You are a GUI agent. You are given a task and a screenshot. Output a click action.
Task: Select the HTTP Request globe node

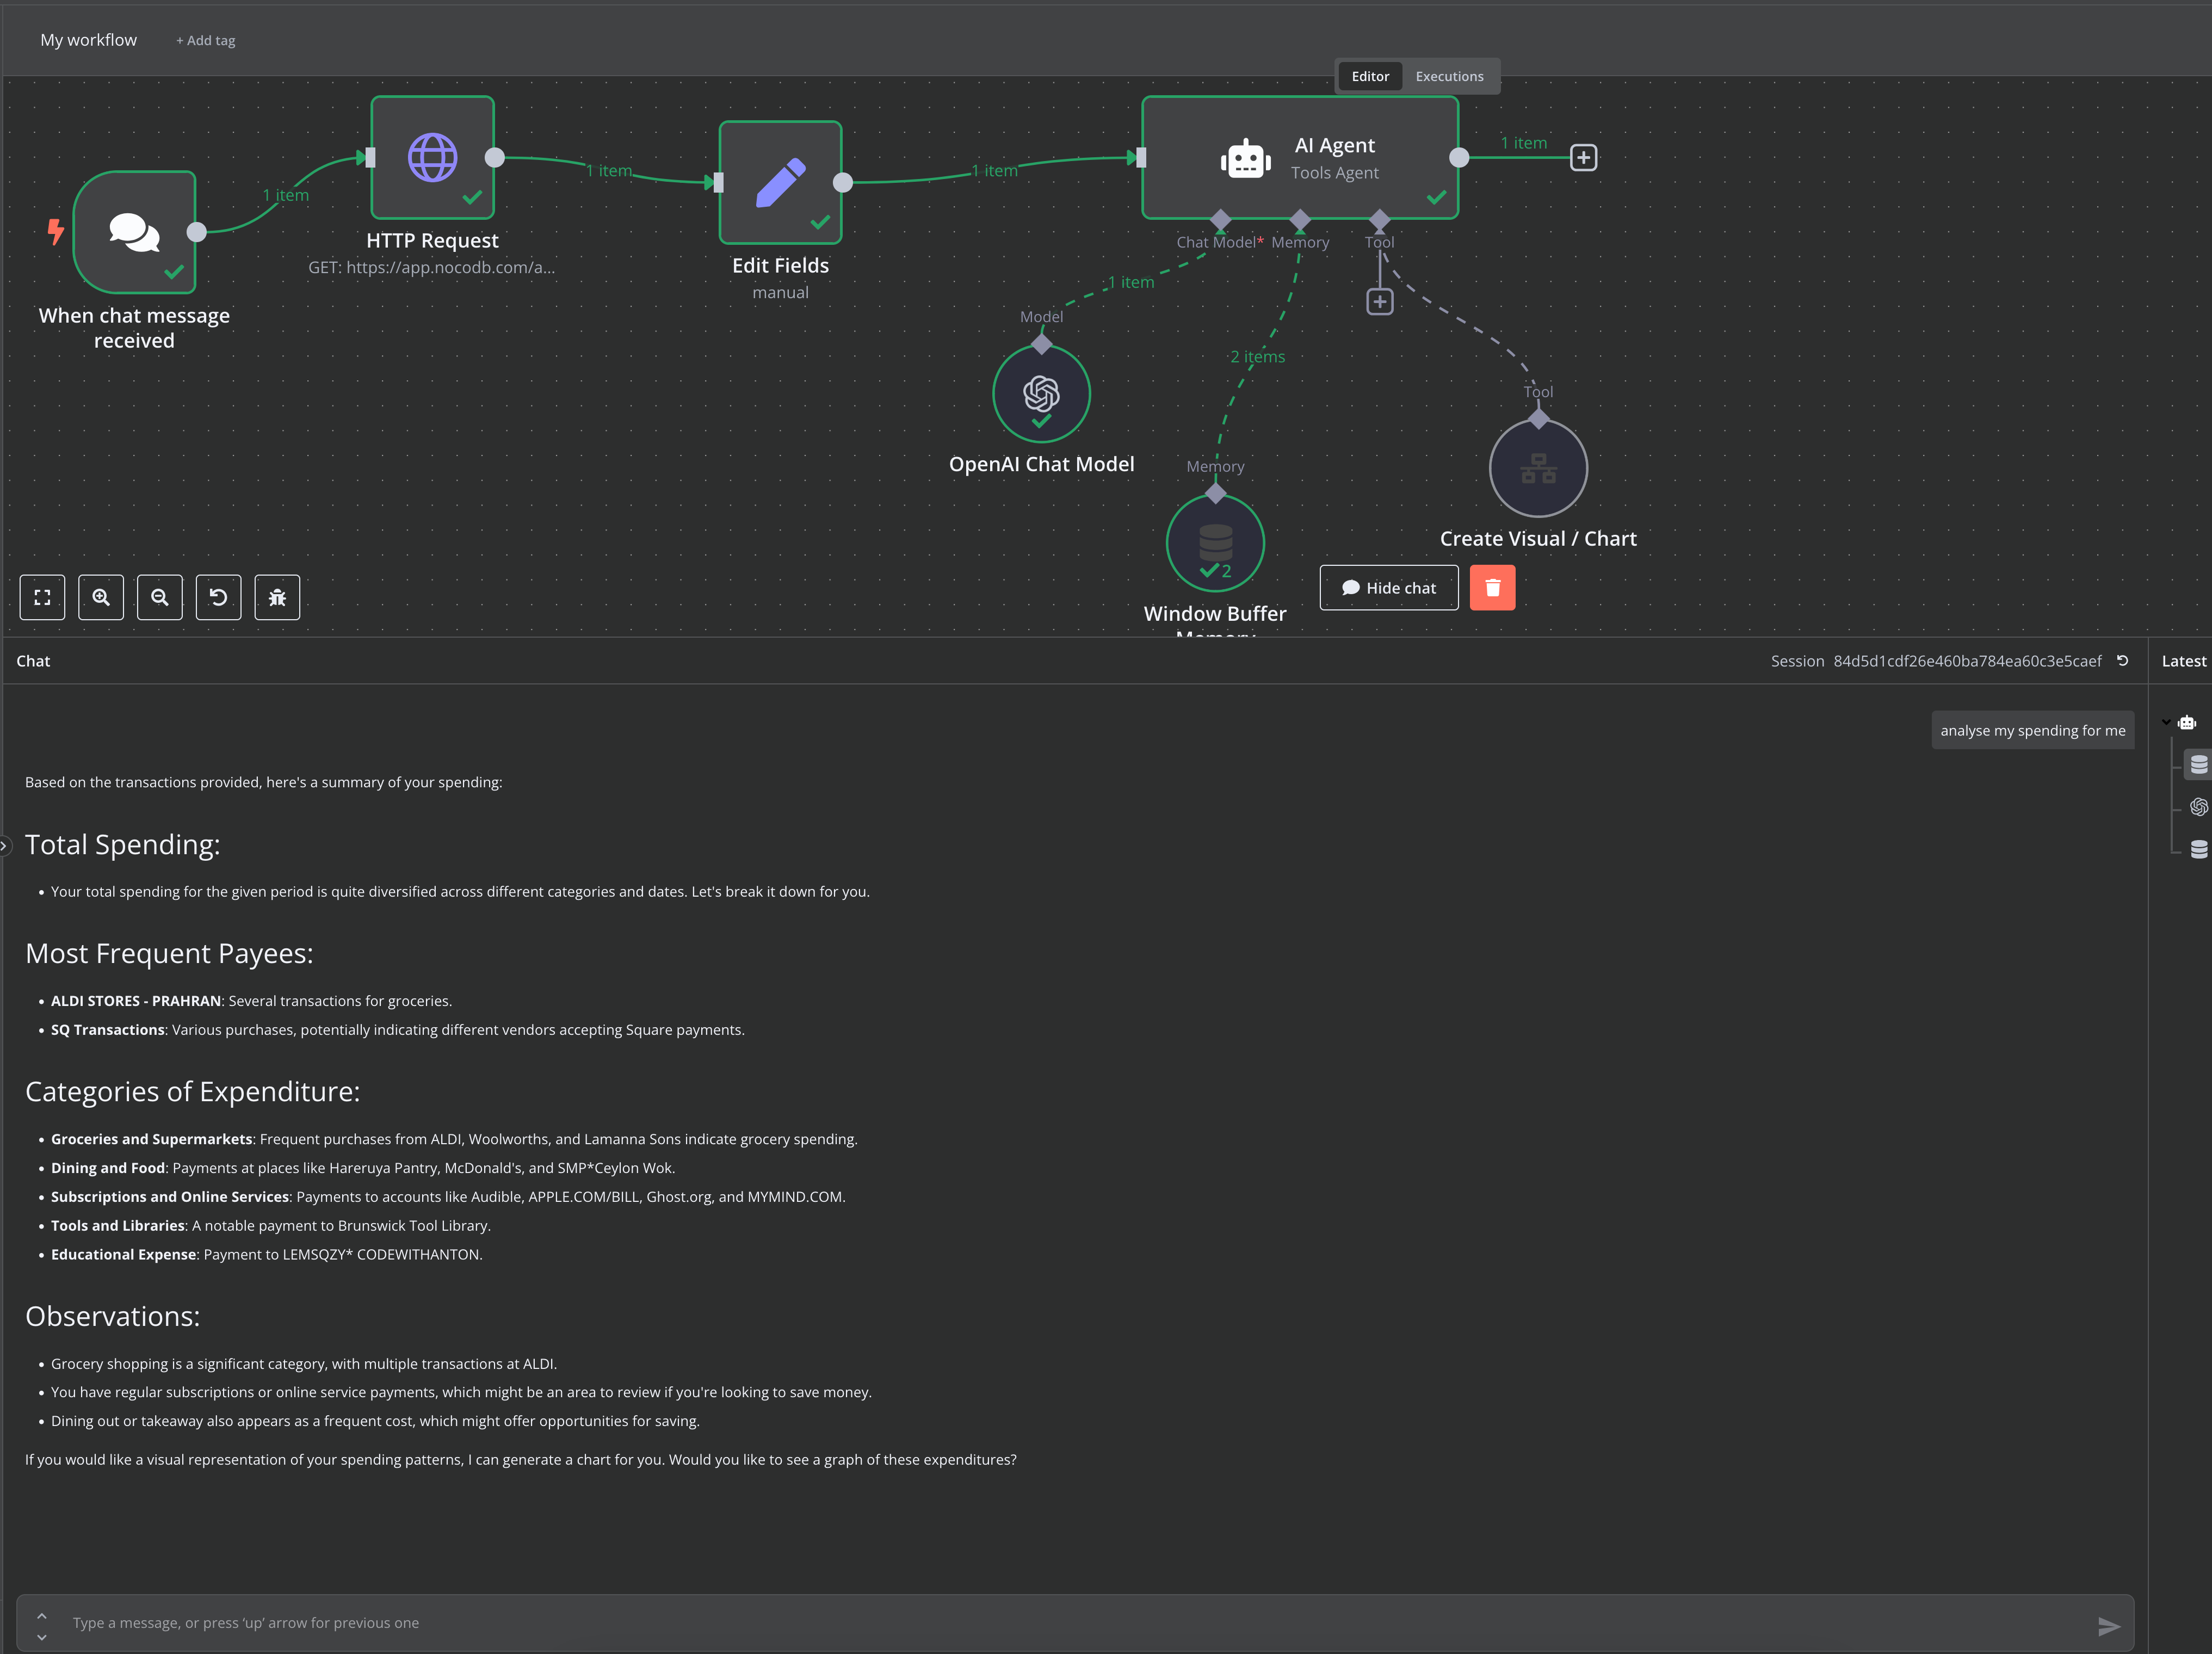(432, 158)
